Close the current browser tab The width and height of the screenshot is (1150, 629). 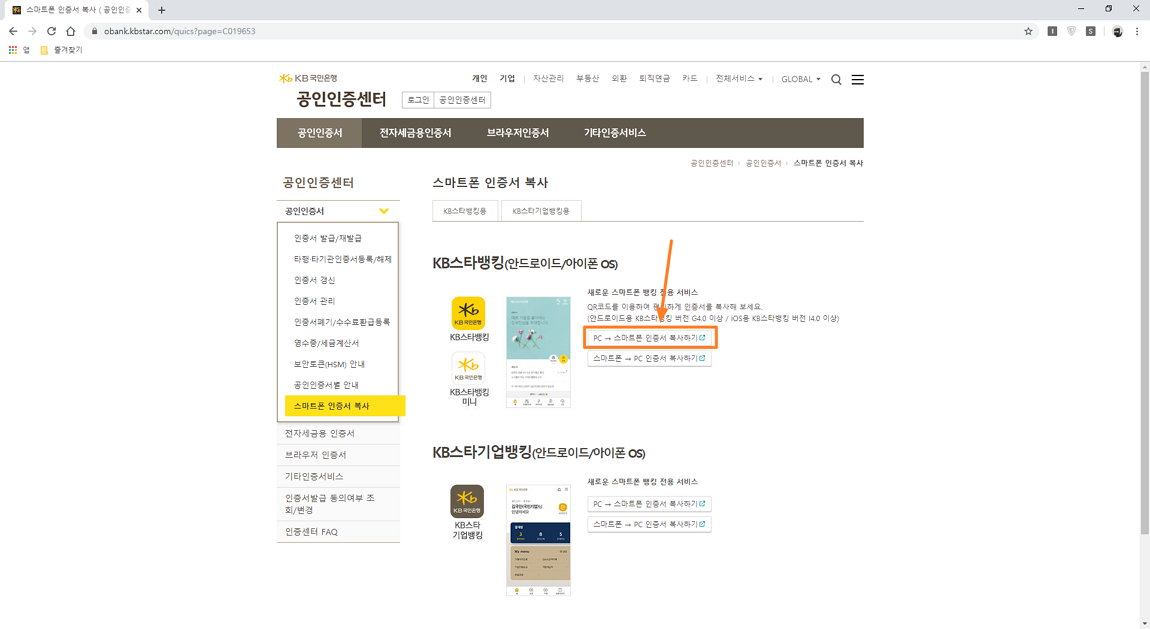(139, 10)
